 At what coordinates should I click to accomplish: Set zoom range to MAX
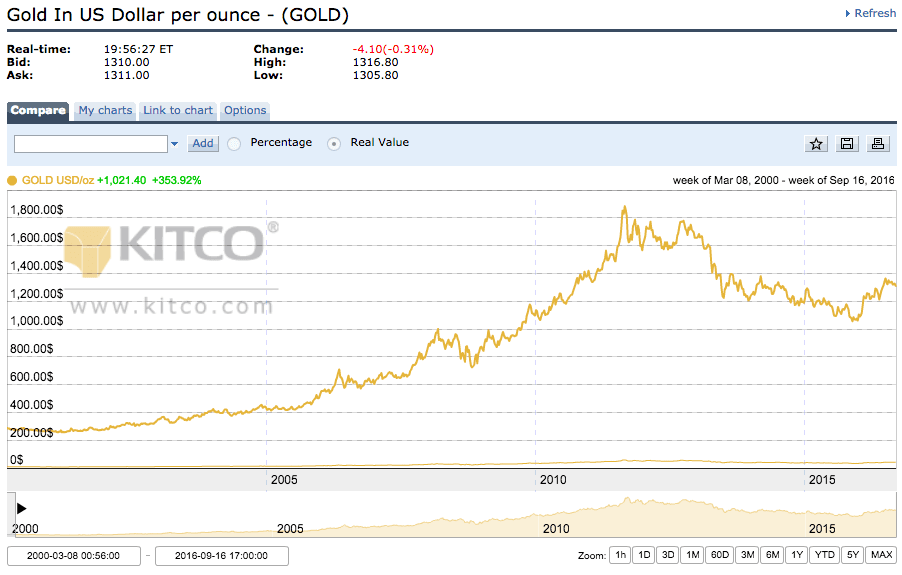881,555
